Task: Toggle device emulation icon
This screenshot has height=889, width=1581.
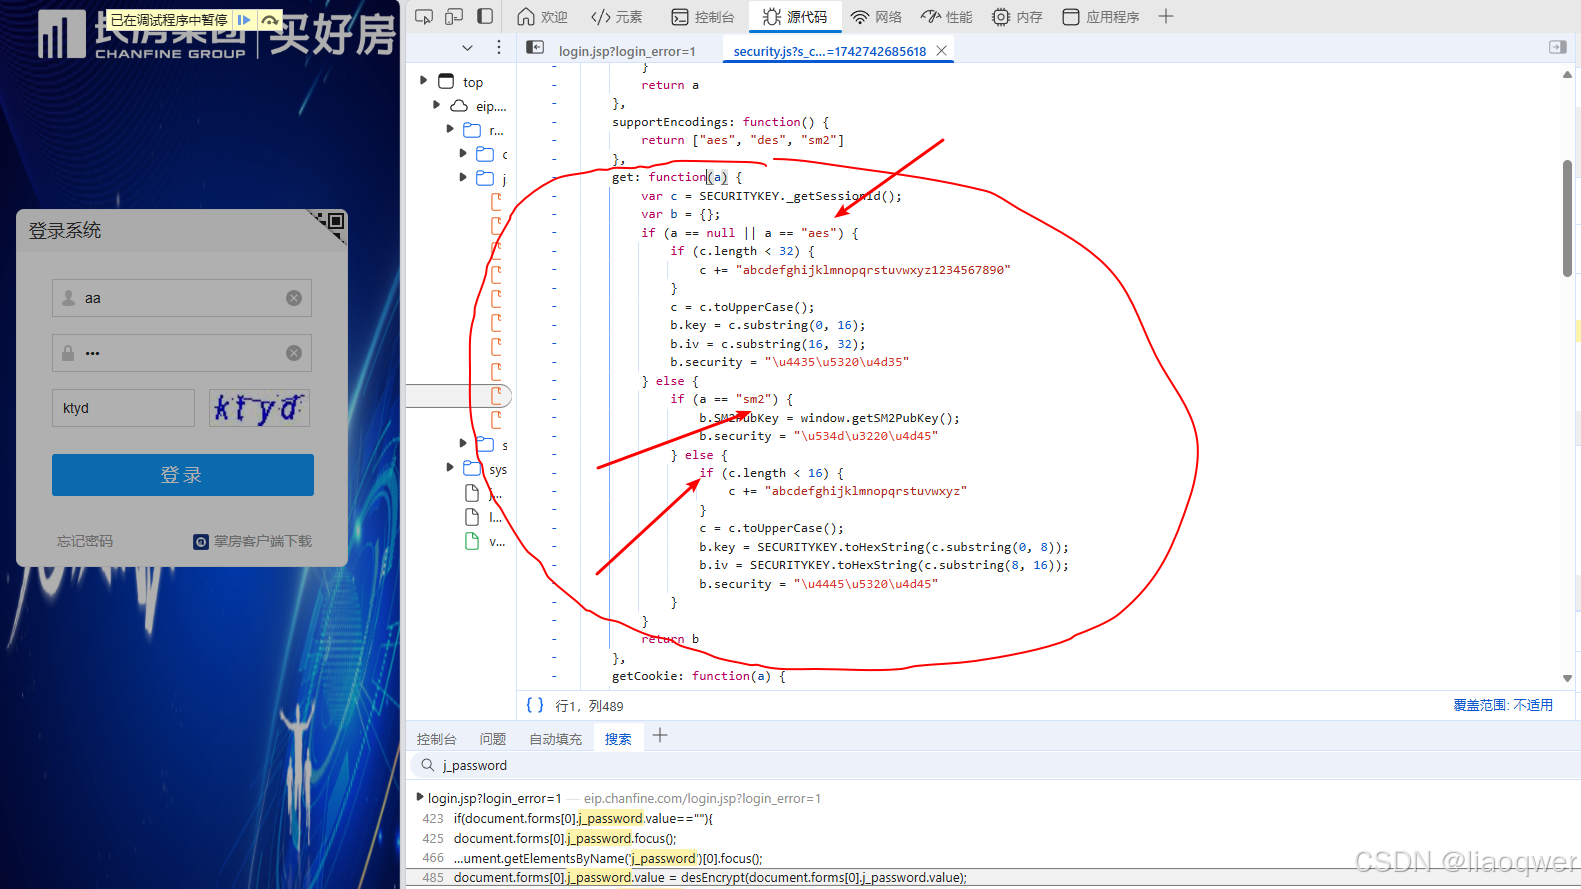Action: coord(454,17)
